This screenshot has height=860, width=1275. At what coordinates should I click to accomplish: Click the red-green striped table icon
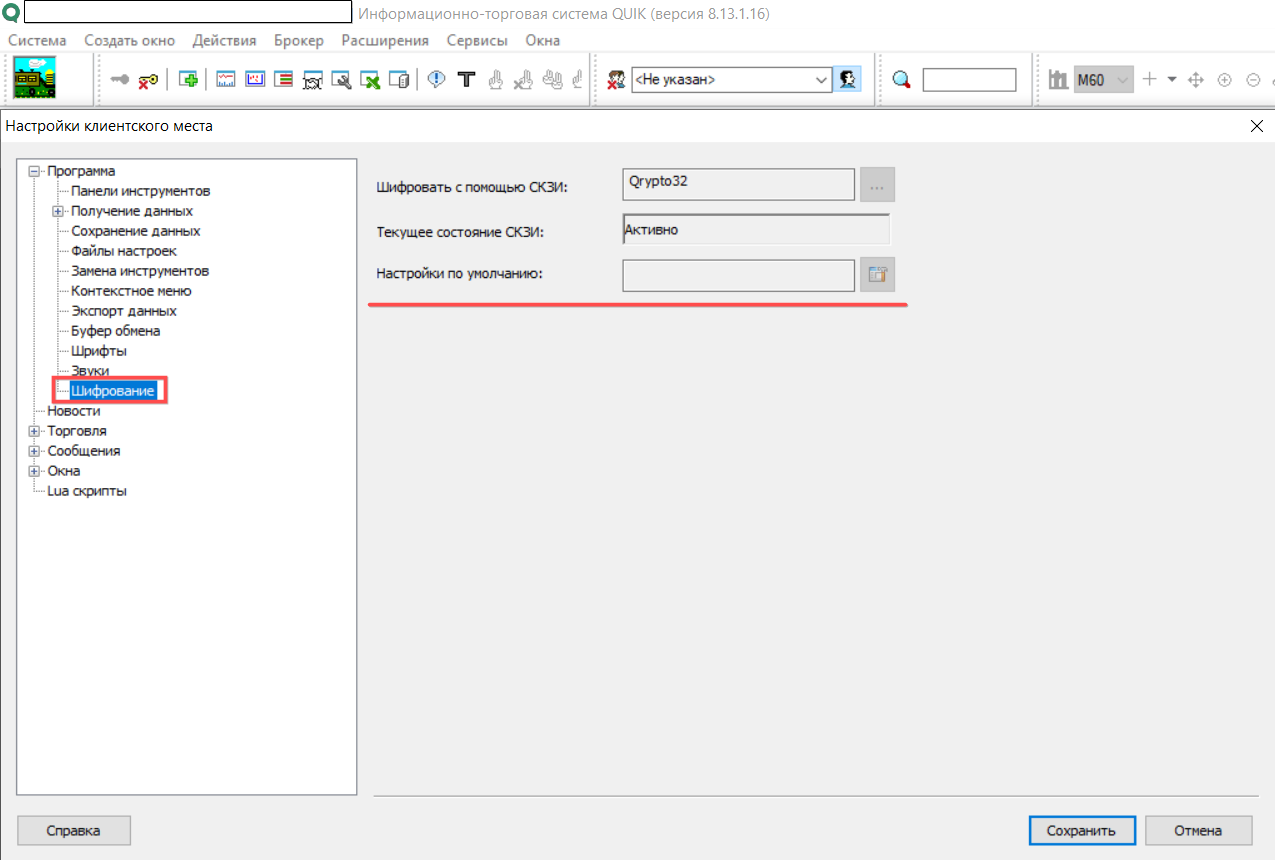click(283, 79)
